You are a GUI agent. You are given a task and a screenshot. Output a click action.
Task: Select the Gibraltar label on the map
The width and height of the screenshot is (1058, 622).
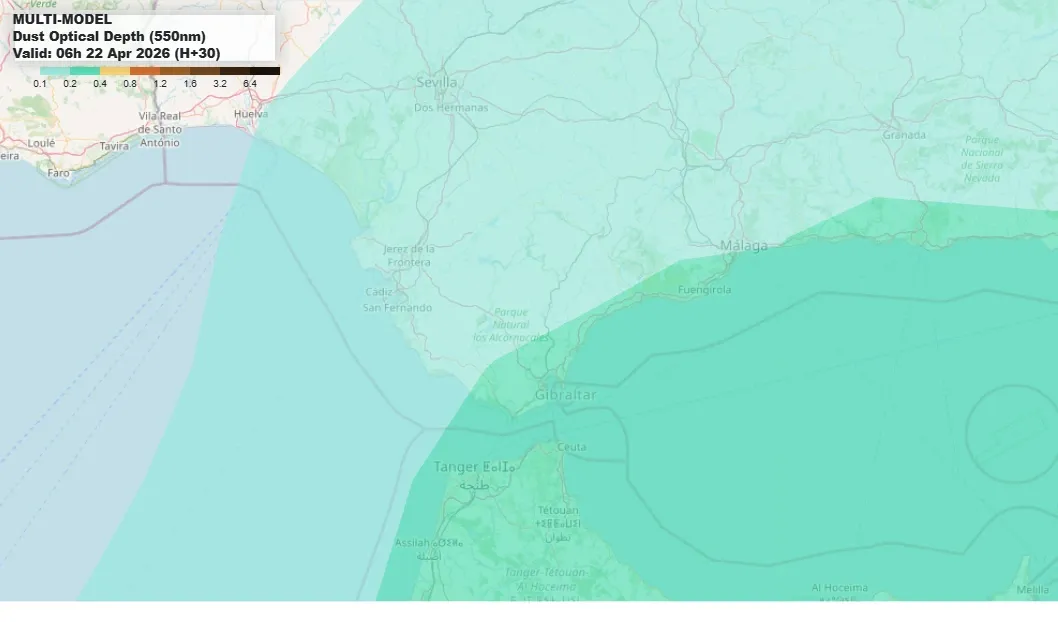click(567, 396)
